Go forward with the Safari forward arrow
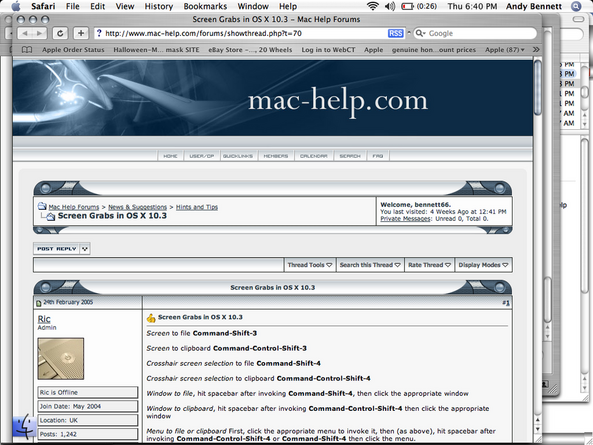Screen dimensions: 593x445 [40, 33]
